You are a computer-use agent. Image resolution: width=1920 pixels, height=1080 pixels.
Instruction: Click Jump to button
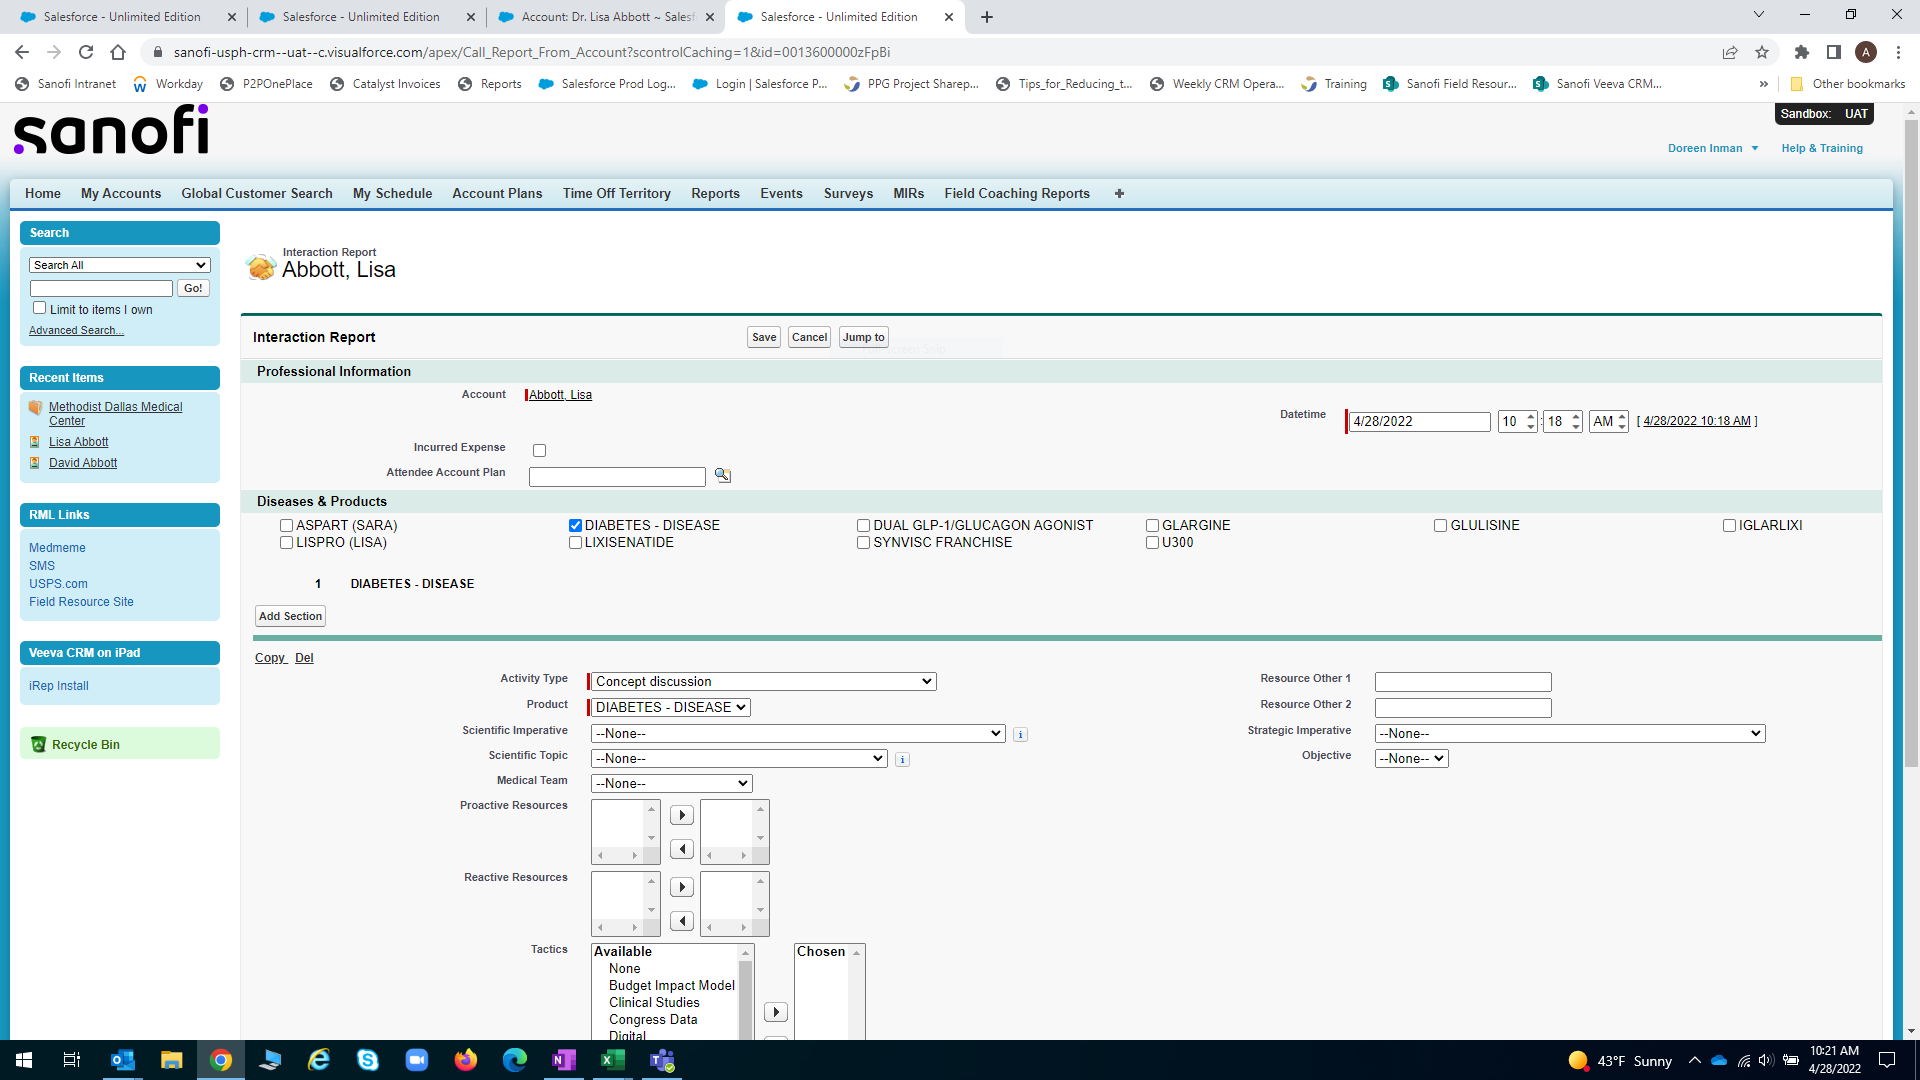pos(863,338)
